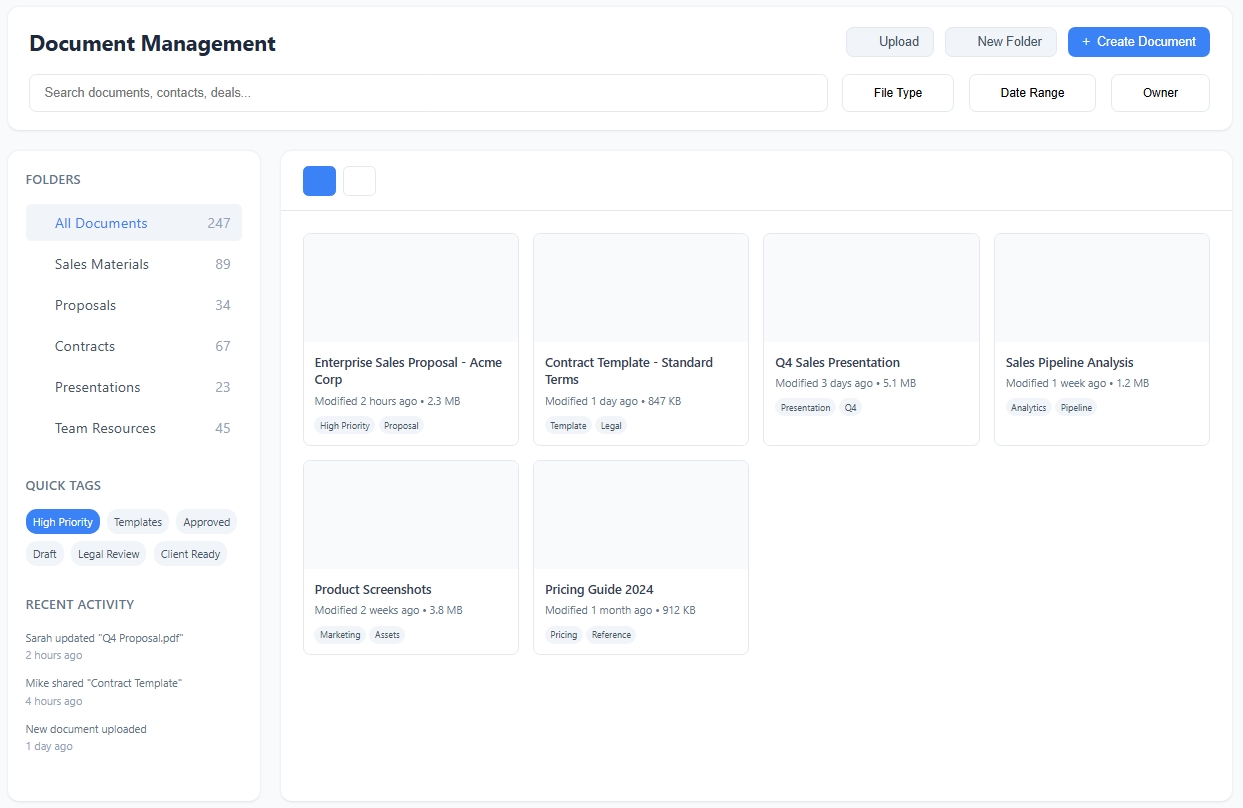The image size is (1243, 808).
Task: Click the Analytics tag on Sales Pipeline Analysis
Action: (x=1028, y=408)
